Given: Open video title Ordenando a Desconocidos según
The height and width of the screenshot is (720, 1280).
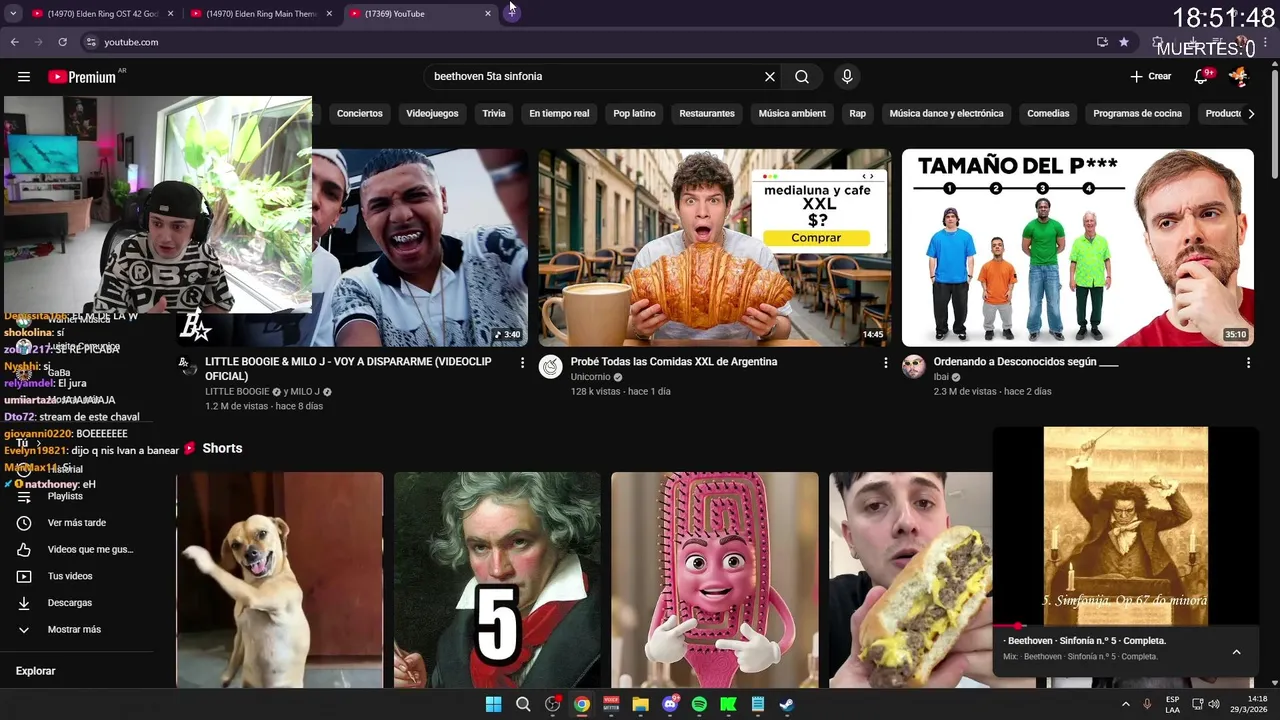Looking at the screenshot, I should click(x=1026, y=362).
